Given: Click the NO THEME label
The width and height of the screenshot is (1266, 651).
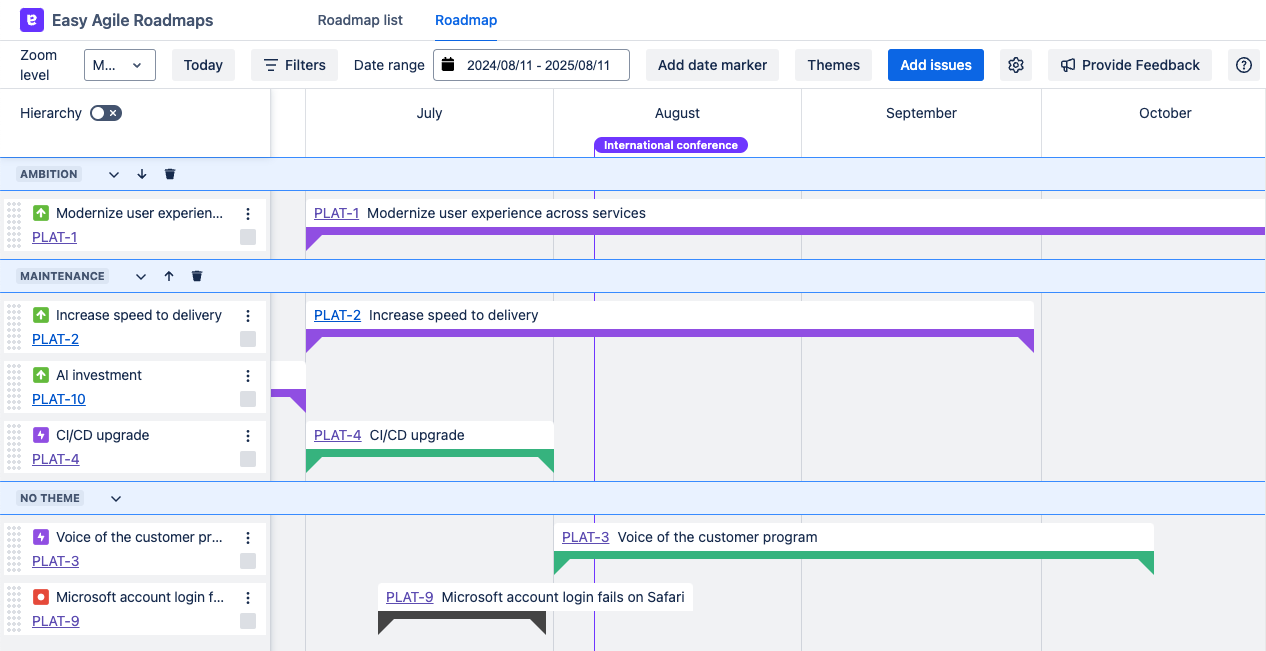Looking at the screenshot, I should 50,498.
